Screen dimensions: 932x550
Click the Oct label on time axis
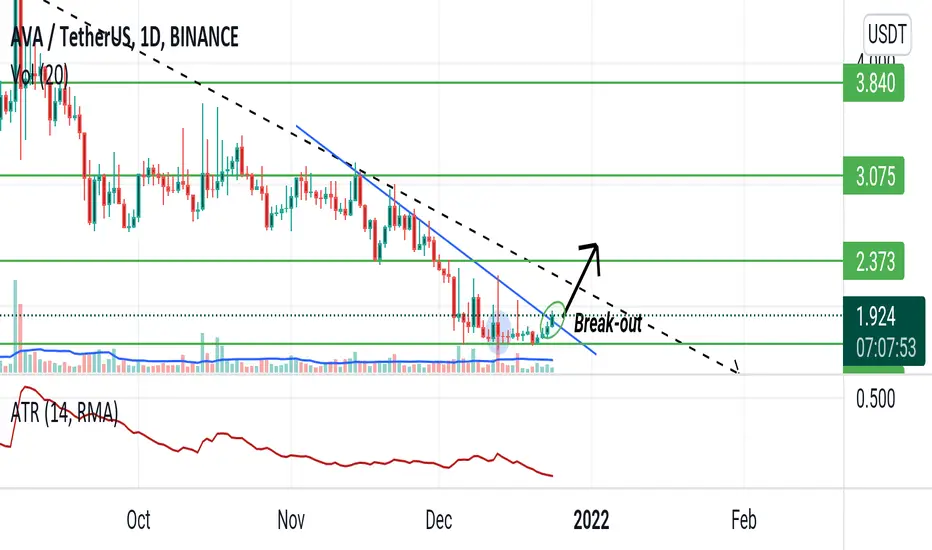[x=138, y=520]
